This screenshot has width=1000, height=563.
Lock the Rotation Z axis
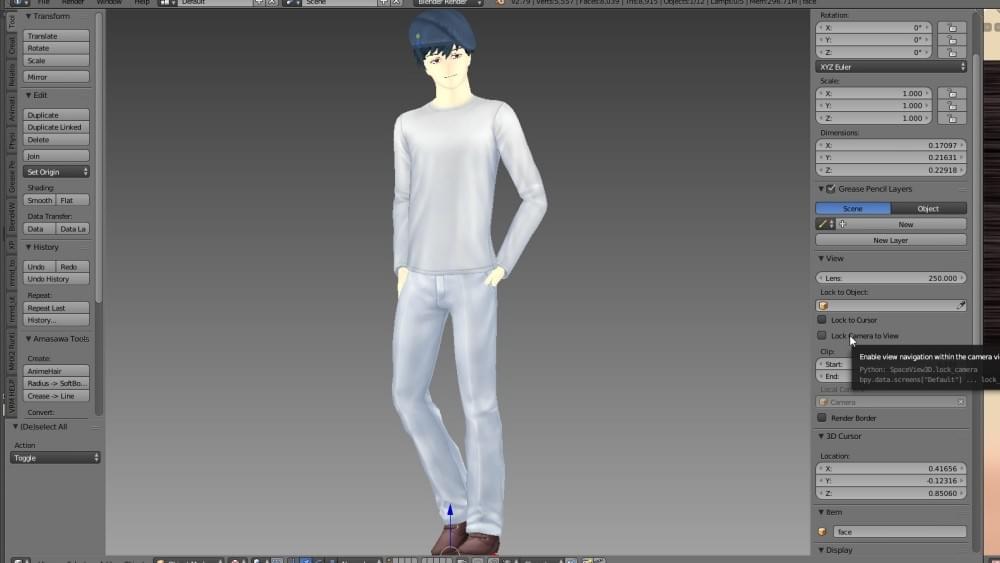[x=952, y=52]
